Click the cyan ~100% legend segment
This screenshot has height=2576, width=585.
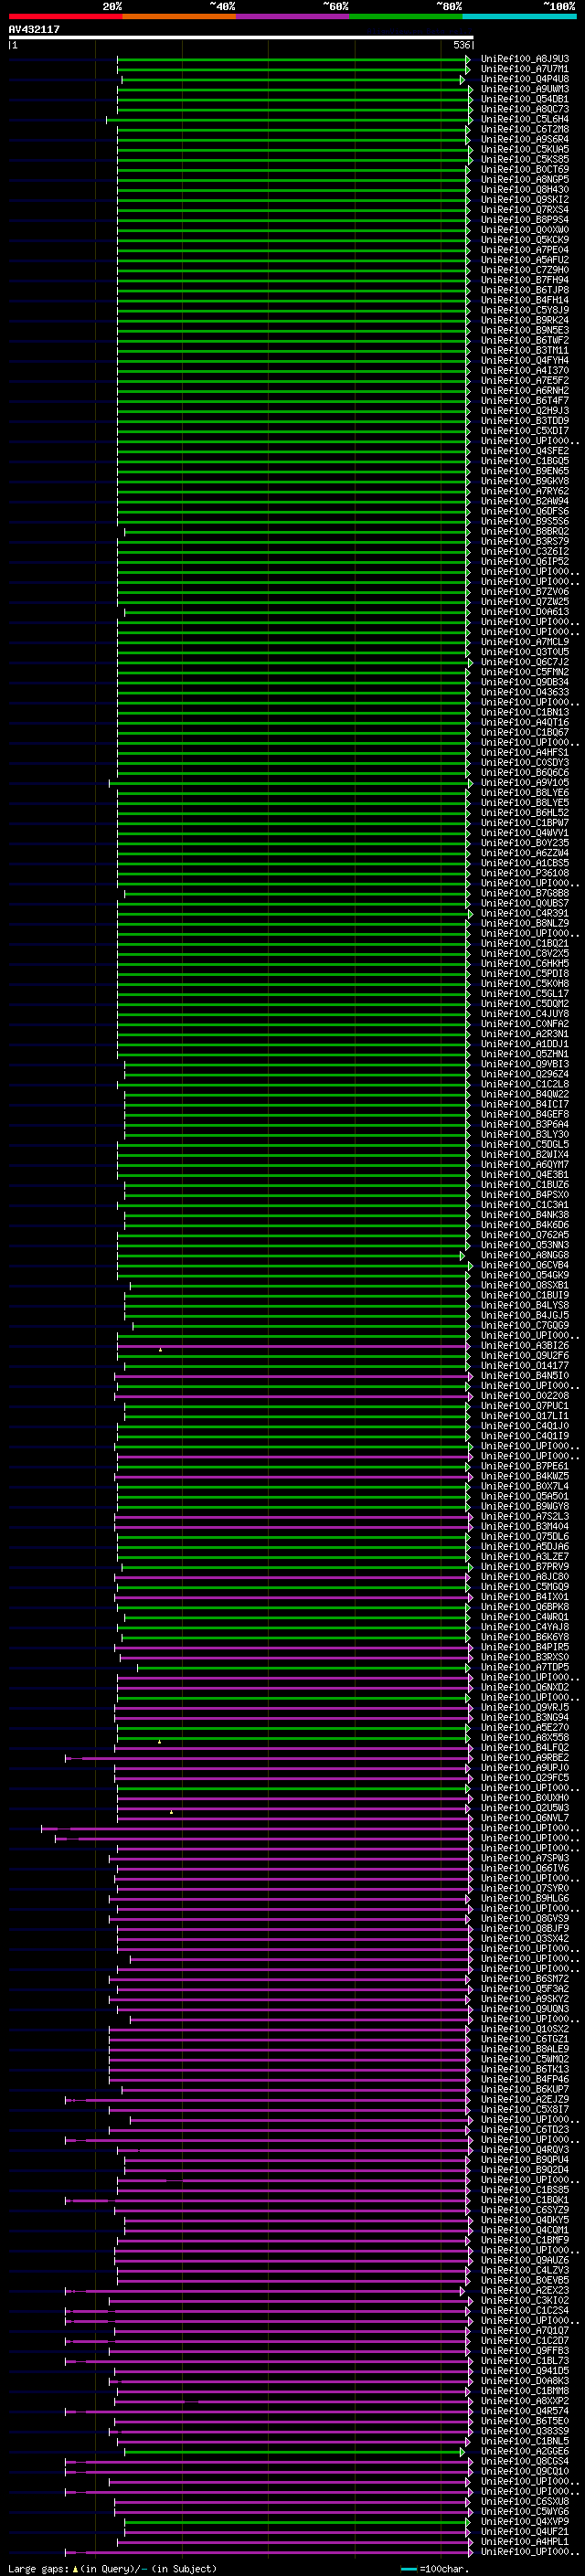[x=519, y=16]
